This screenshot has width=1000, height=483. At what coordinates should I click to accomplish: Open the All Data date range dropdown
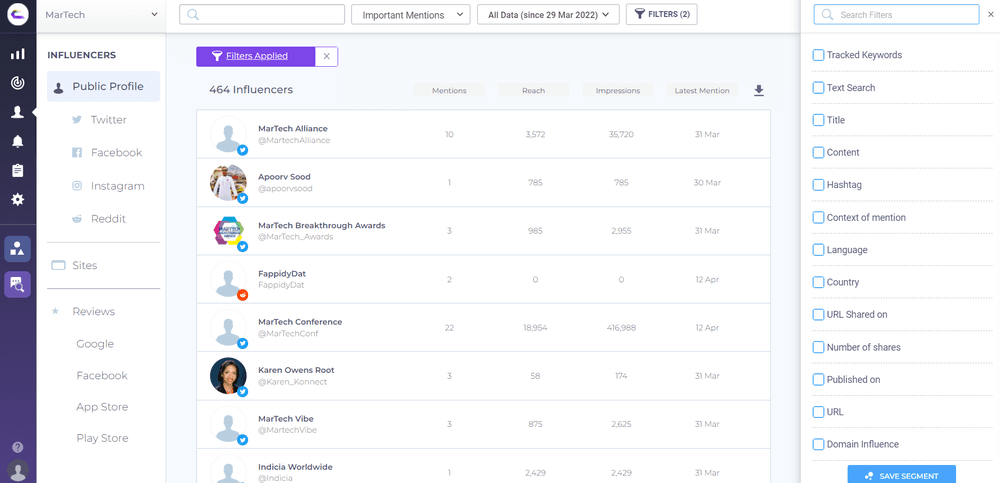coord(548,15)
